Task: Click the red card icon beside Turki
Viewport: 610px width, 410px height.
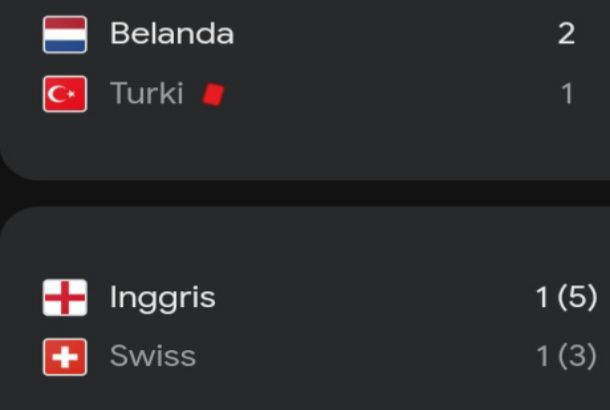Action: [213, 94]
